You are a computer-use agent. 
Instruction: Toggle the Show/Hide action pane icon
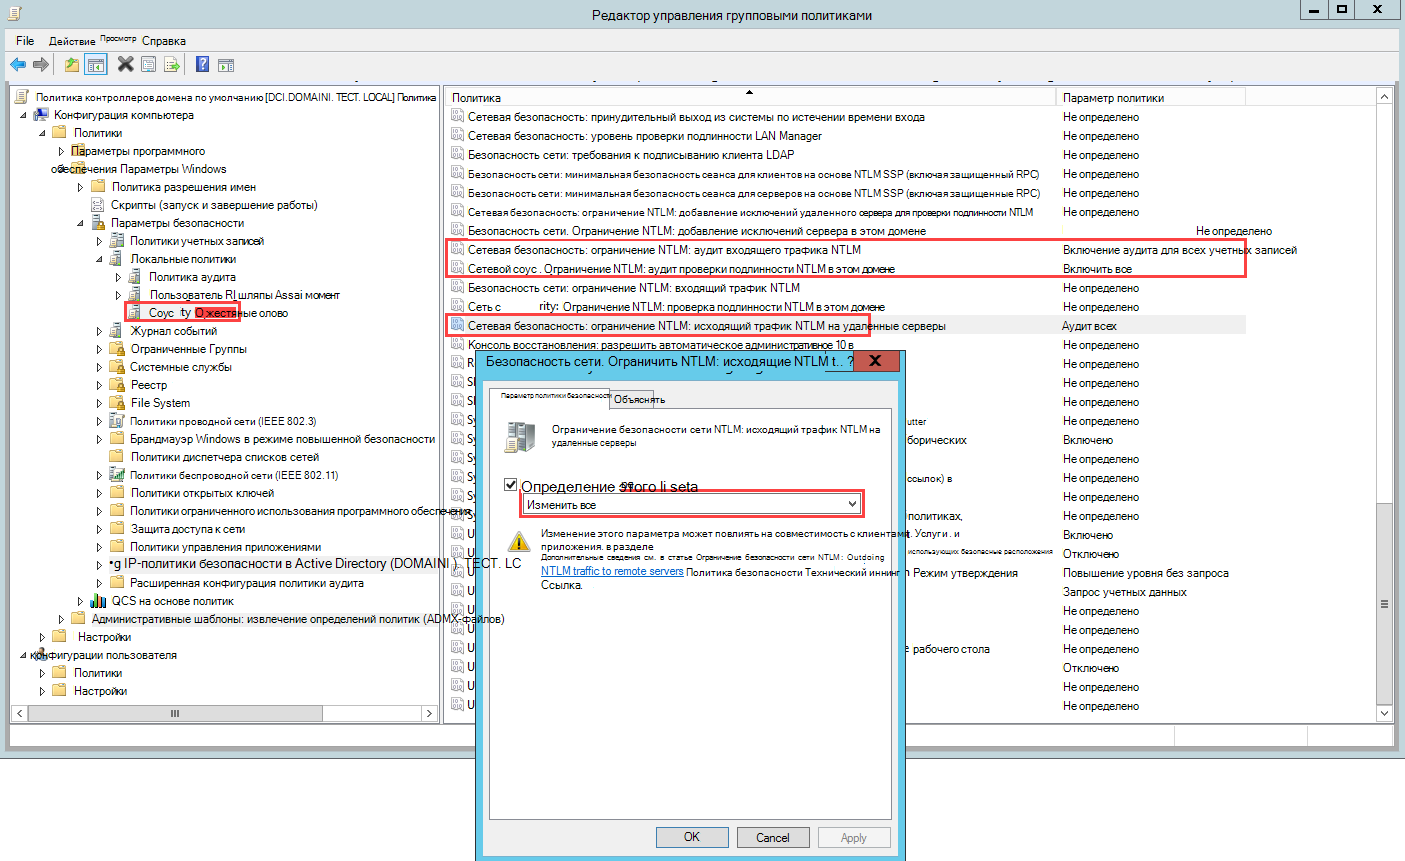tap(226, 64)
